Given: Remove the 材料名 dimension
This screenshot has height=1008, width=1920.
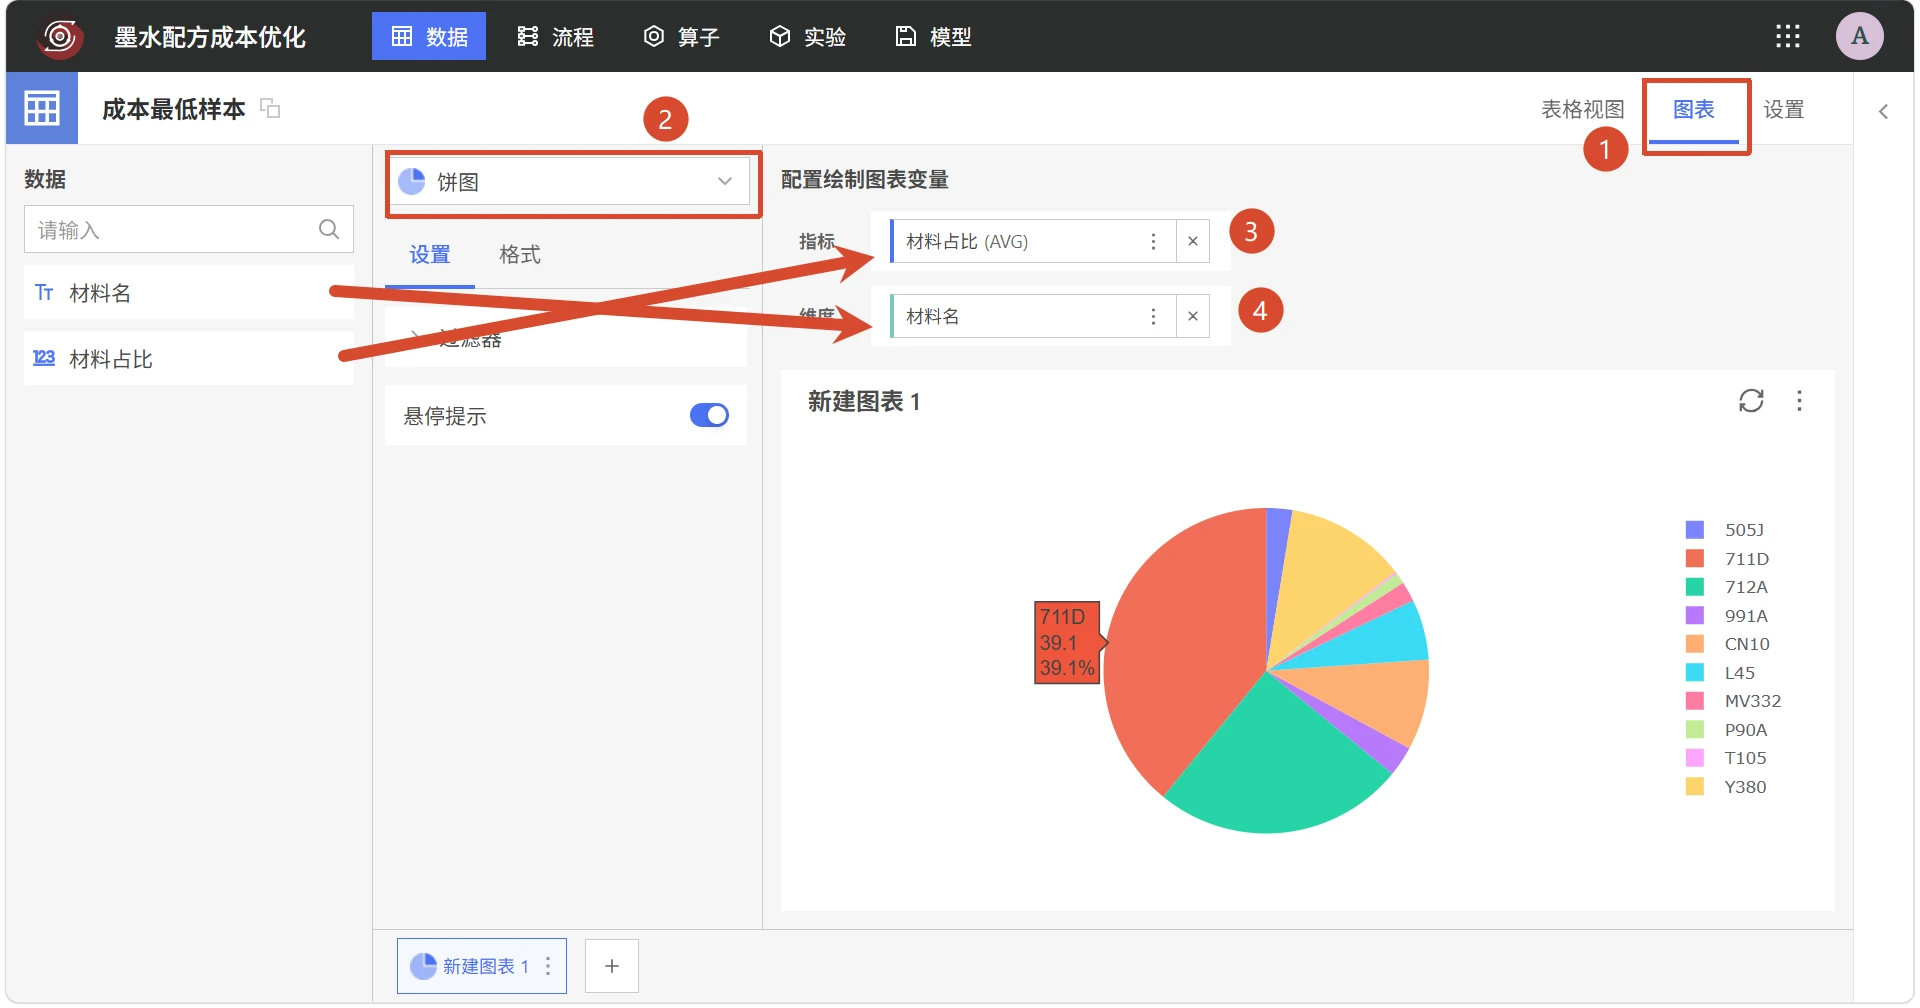Looking at the screenshot, I should tap(1192, 316).
